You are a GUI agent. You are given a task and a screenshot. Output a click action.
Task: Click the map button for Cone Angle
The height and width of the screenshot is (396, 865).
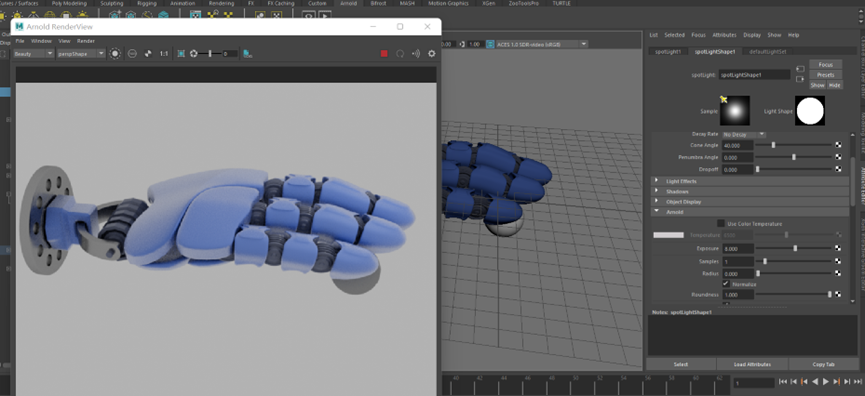(839, 145)
